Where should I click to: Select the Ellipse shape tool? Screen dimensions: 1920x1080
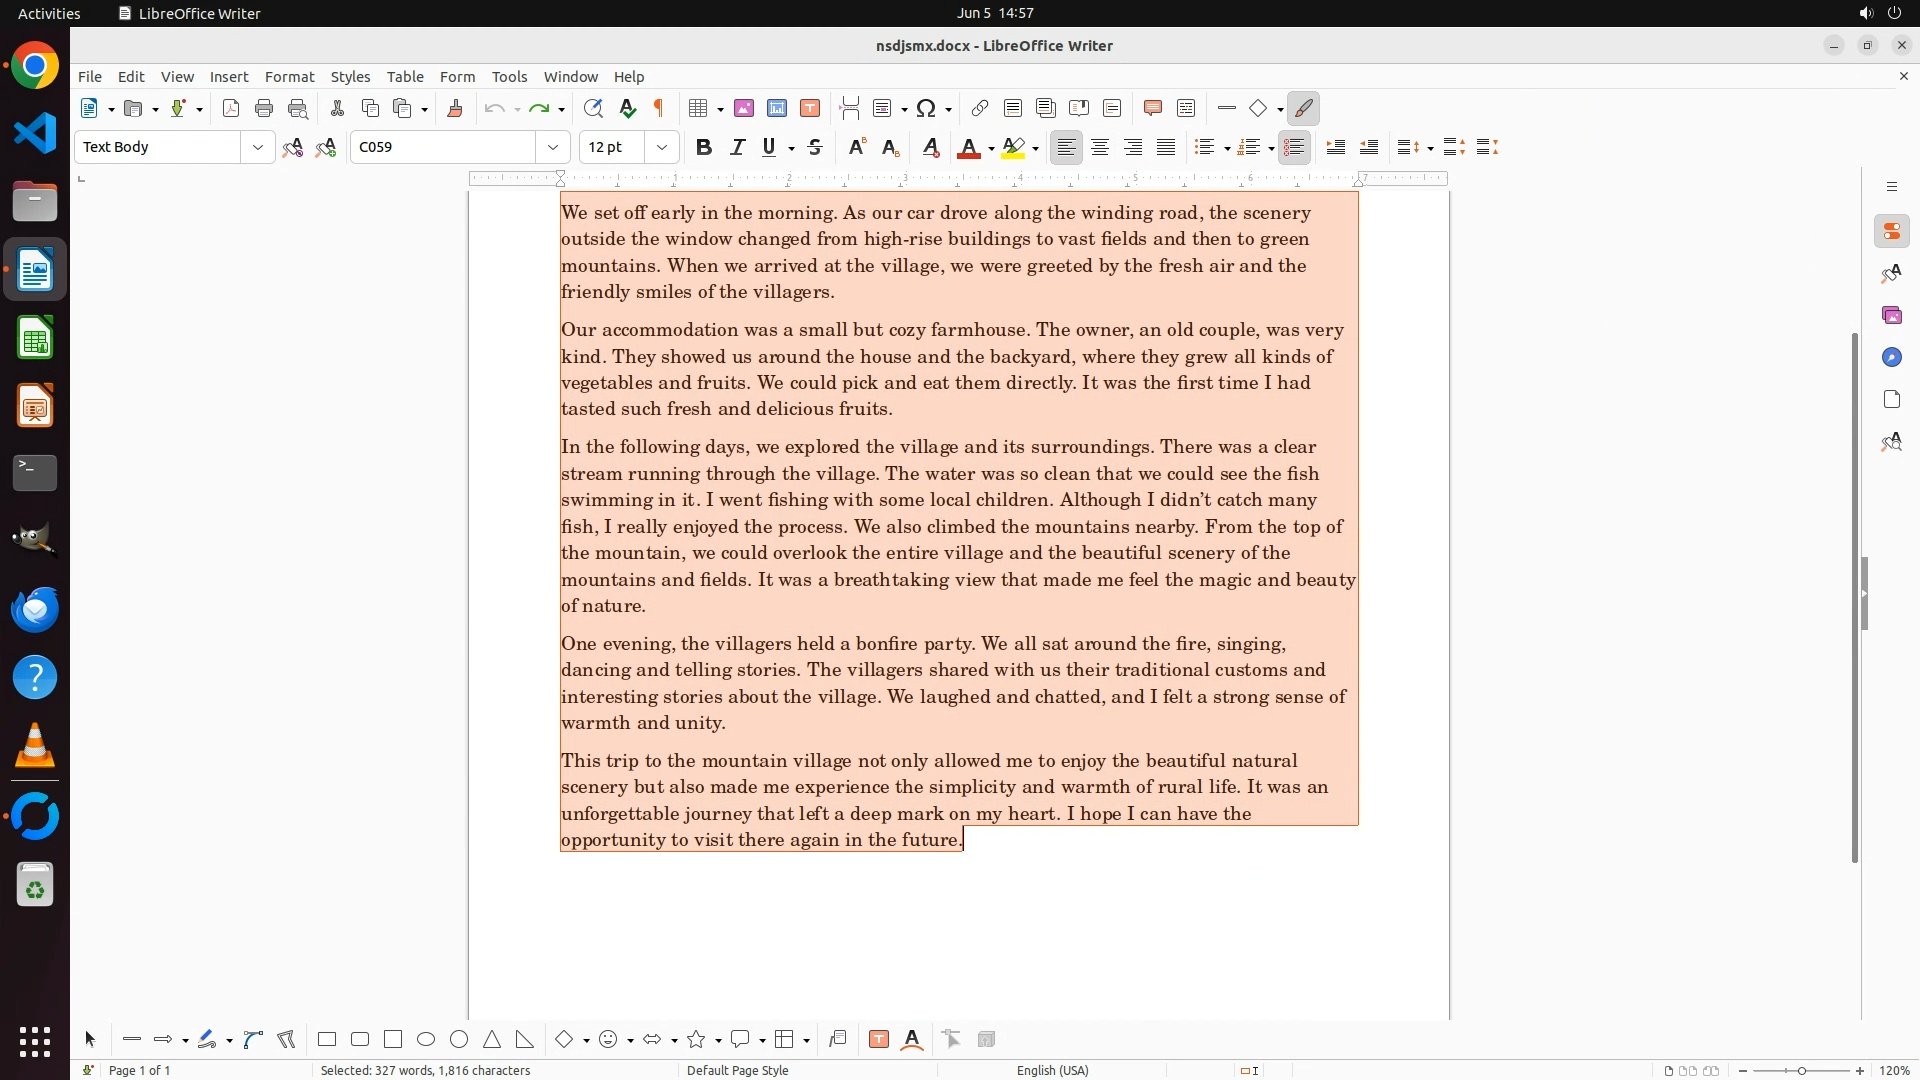point(426,1040)
